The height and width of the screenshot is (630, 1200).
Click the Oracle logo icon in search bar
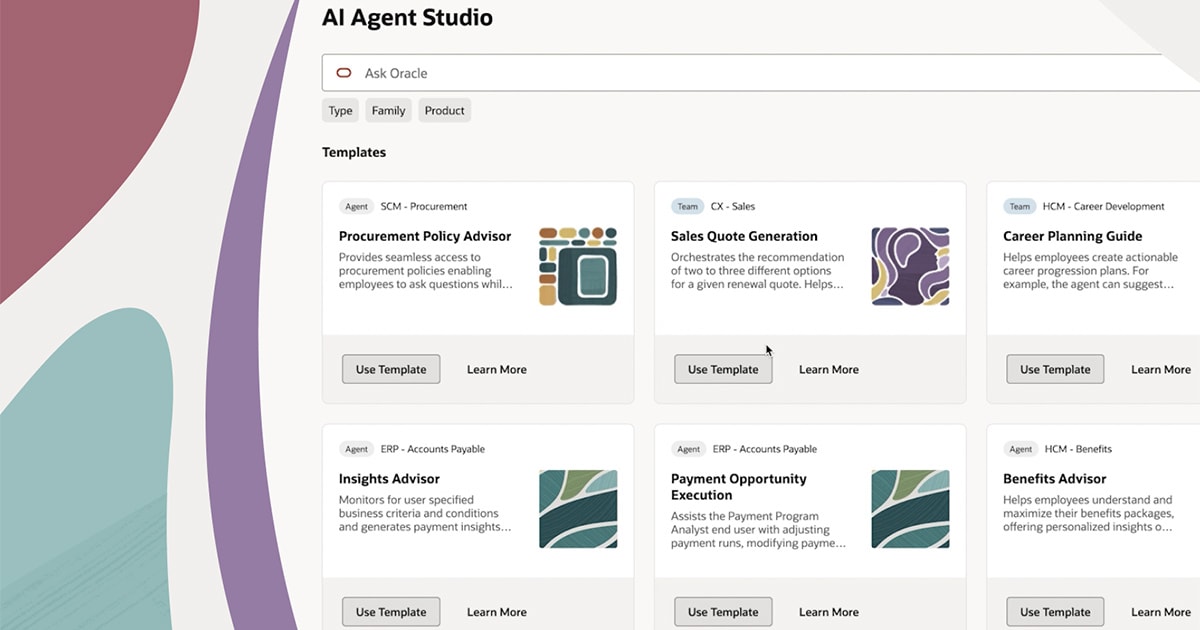click(x=344, y=73)
